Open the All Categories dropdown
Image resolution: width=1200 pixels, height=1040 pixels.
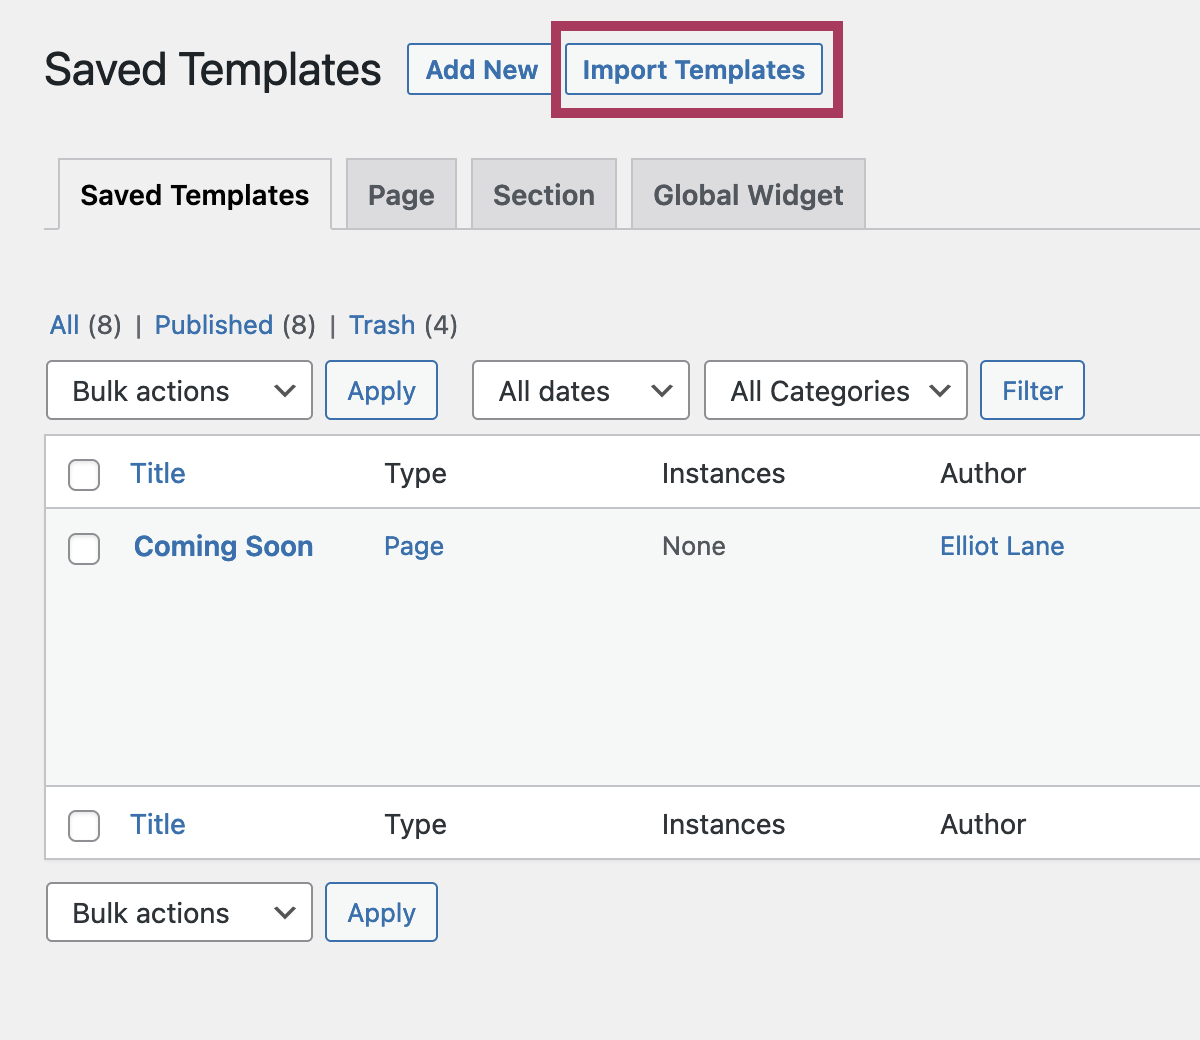pyautogui.click(x=835, y=390)
